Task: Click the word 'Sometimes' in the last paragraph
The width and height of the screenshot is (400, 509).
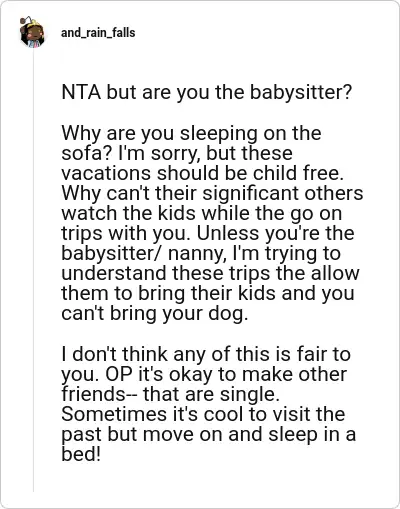Action: pos(114,414)
